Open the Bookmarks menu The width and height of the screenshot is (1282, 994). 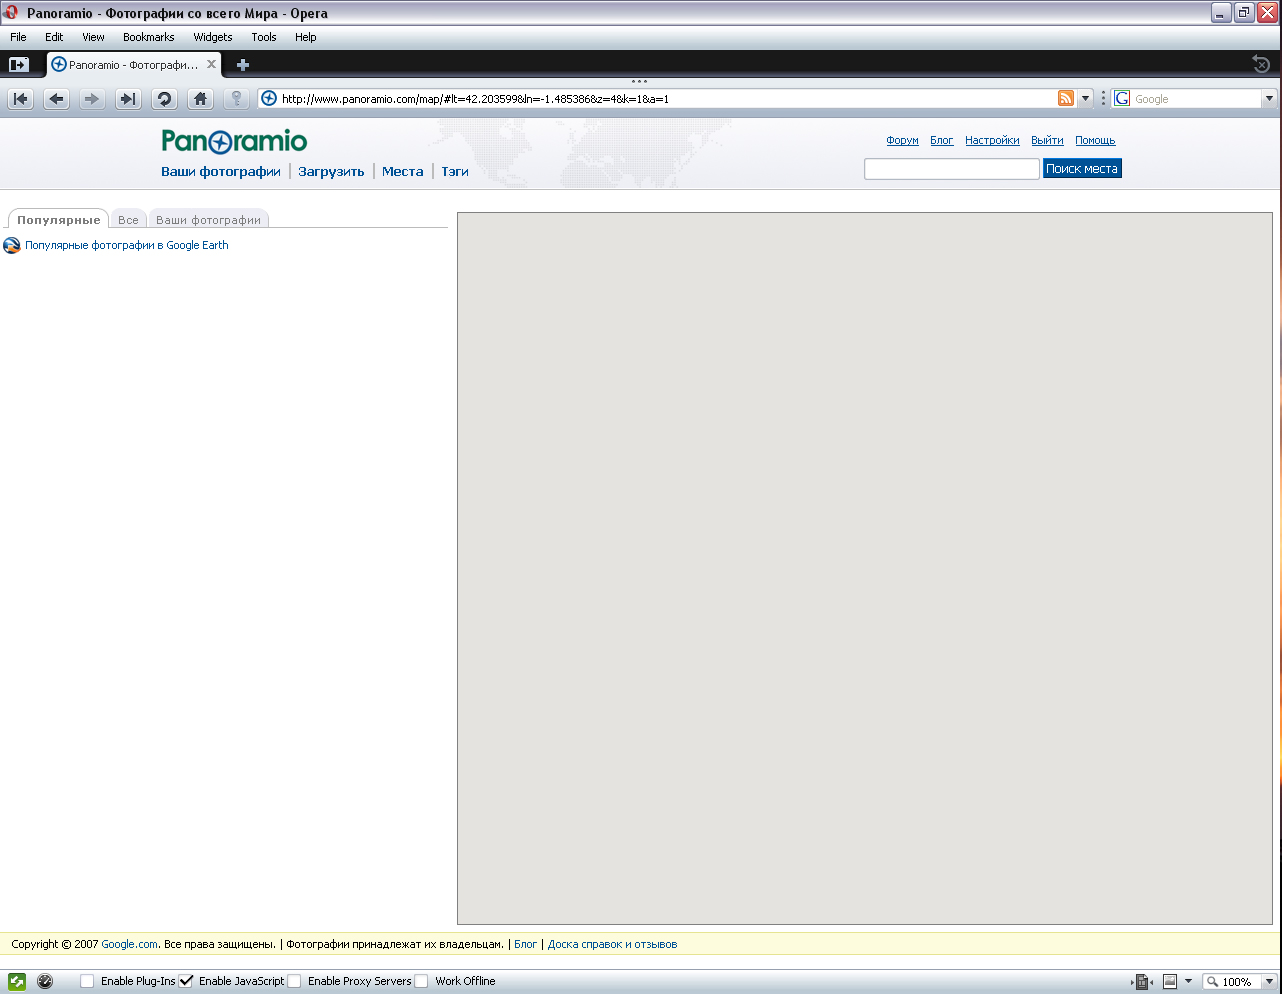(148, 37)
